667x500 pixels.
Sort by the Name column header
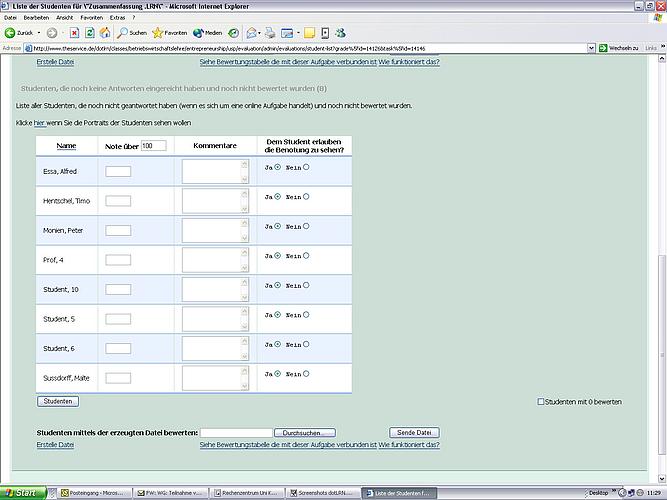(66, 146)
